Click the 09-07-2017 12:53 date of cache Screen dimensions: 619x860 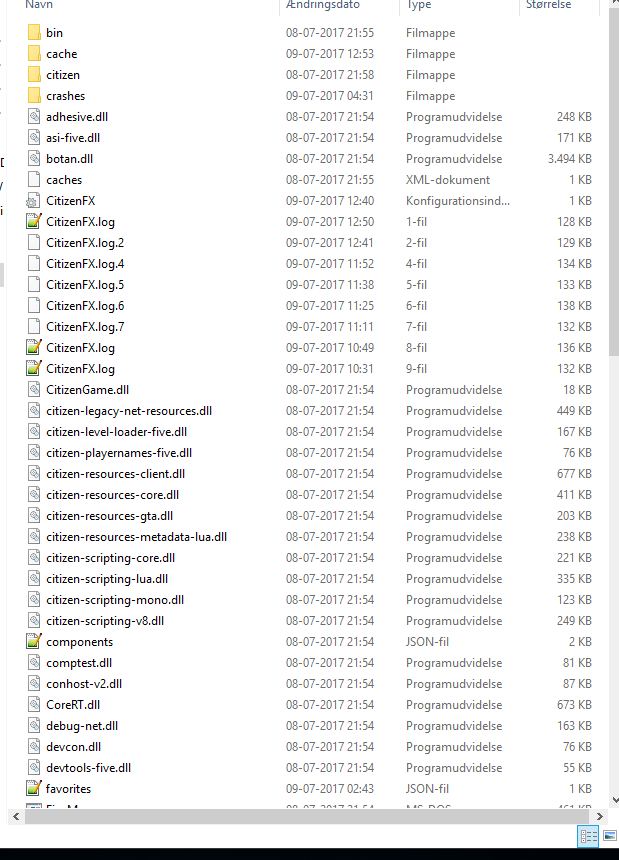pyautogui.click(x=330, y=54)
